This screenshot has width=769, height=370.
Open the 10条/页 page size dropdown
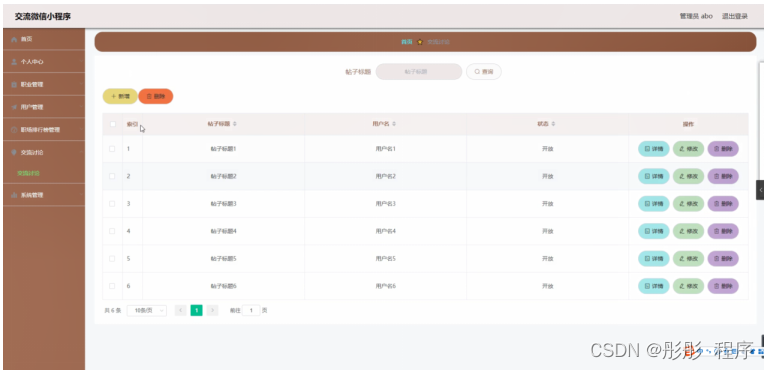point(147,310)
